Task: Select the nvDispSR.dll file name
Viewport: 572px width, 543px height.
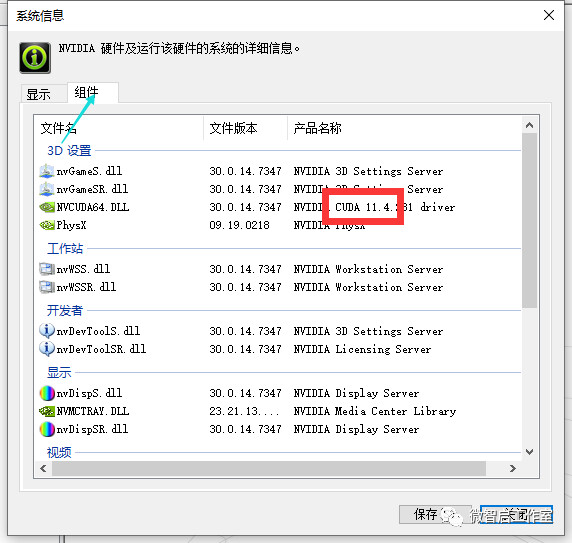Action: click(92, 429)
